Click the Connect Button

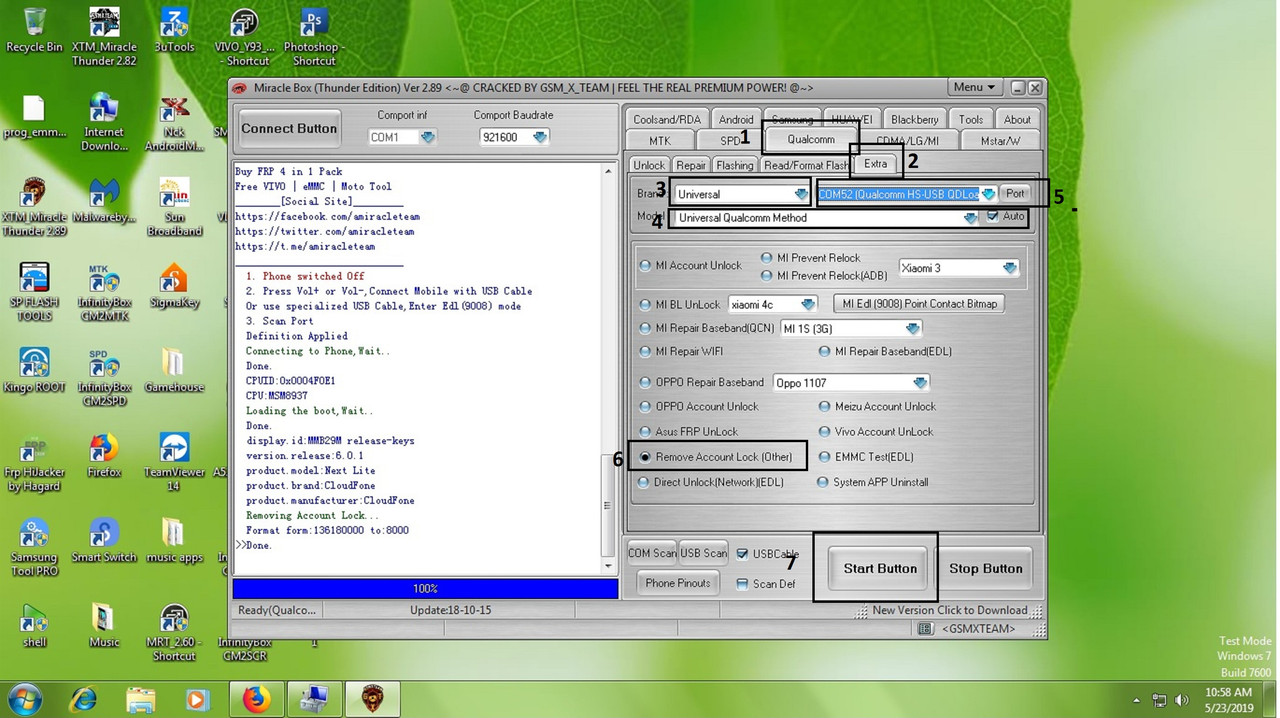(289, 128)
